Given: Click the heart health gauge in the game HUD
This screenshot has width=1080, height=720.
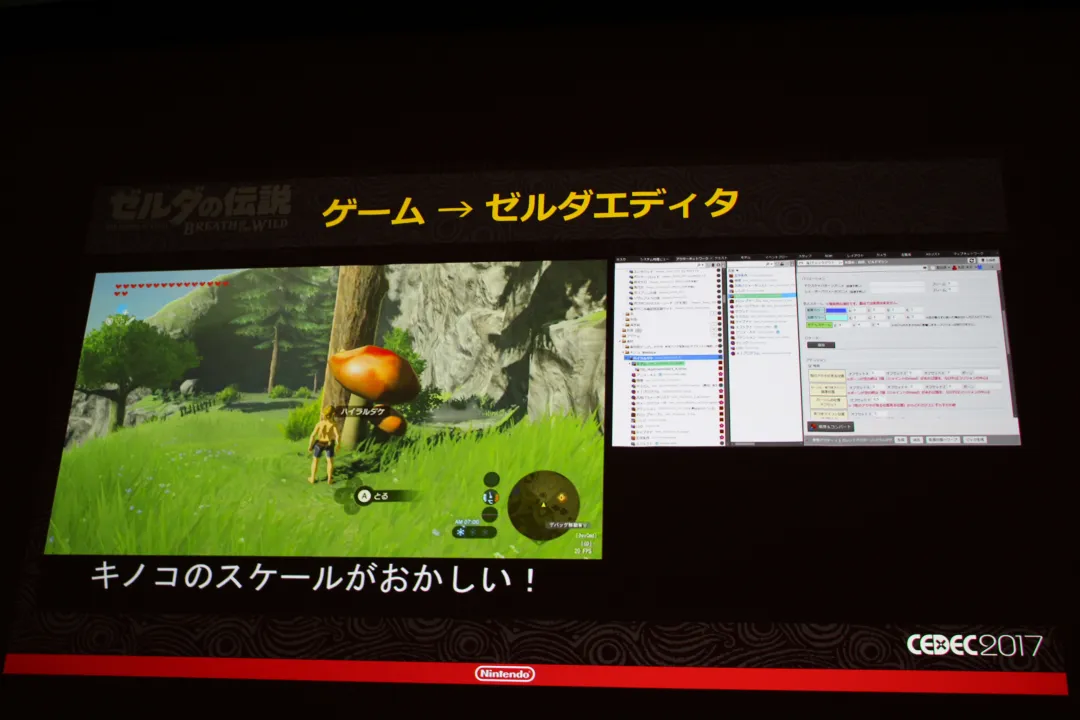Looking at the screenshot, I should click(x=171, y=289).
